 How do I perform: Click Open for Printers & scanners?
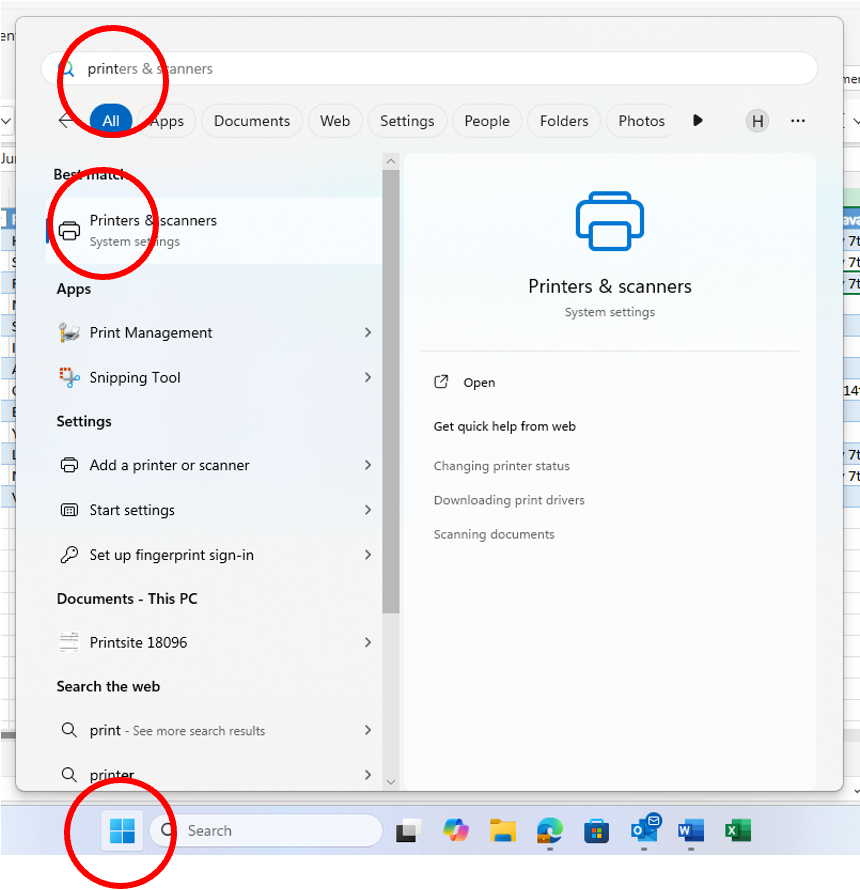479,382
